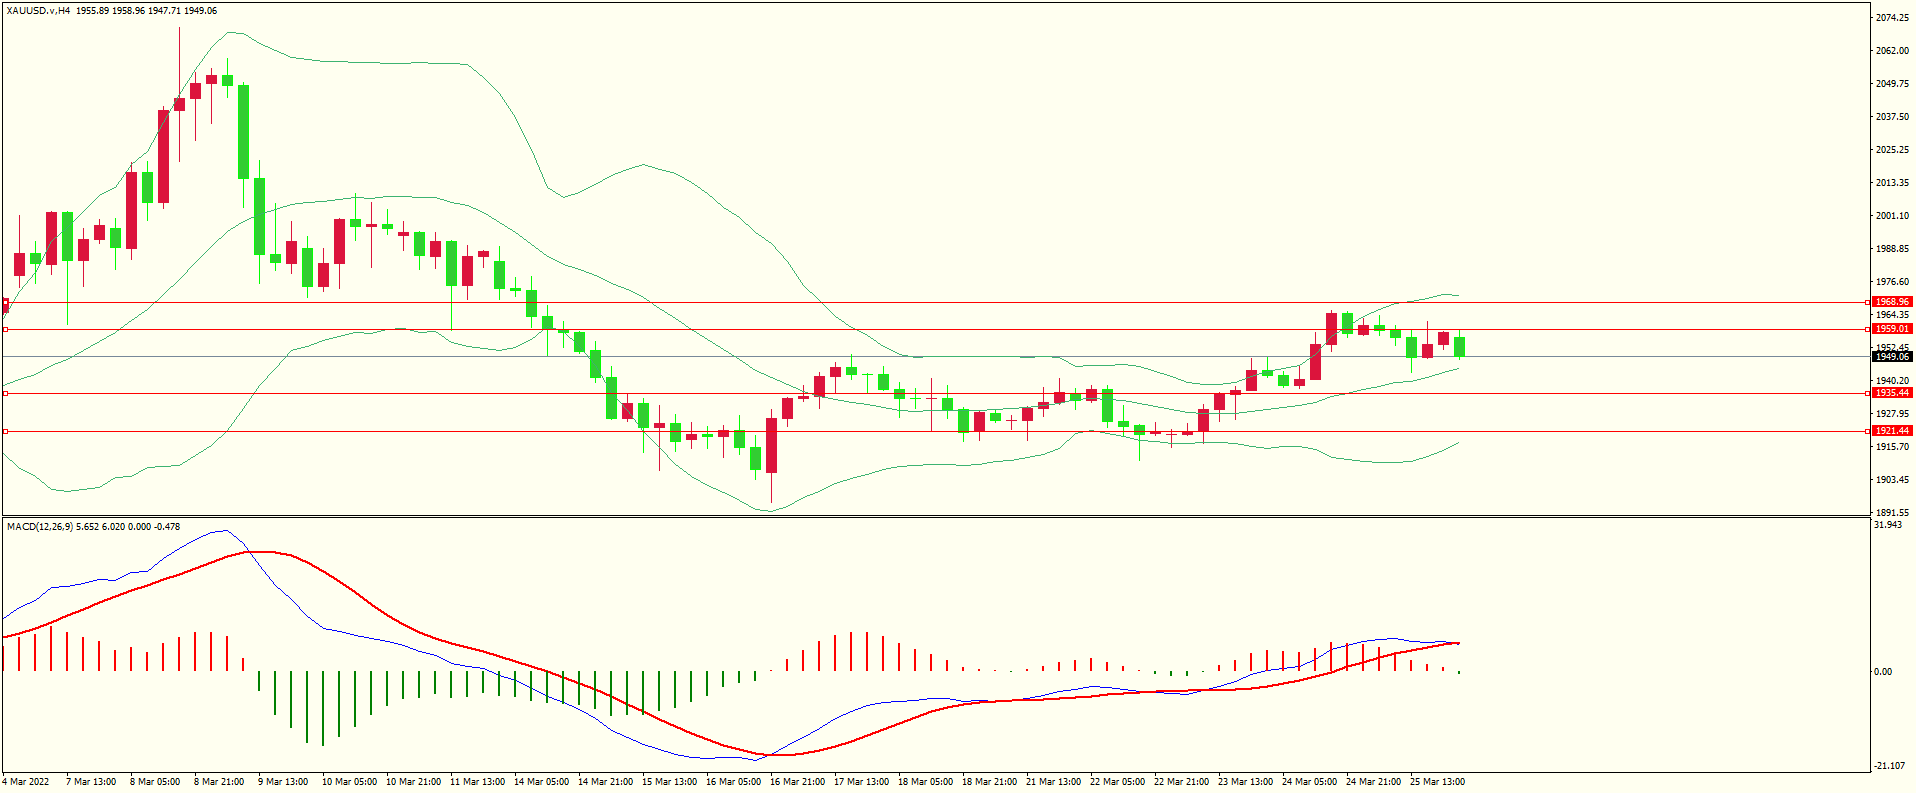This screenshot has width=1916, height=793.
Task: Click the 7 Mar 13:00 time label
Action: pyautogui.click(x=91, y=782)
